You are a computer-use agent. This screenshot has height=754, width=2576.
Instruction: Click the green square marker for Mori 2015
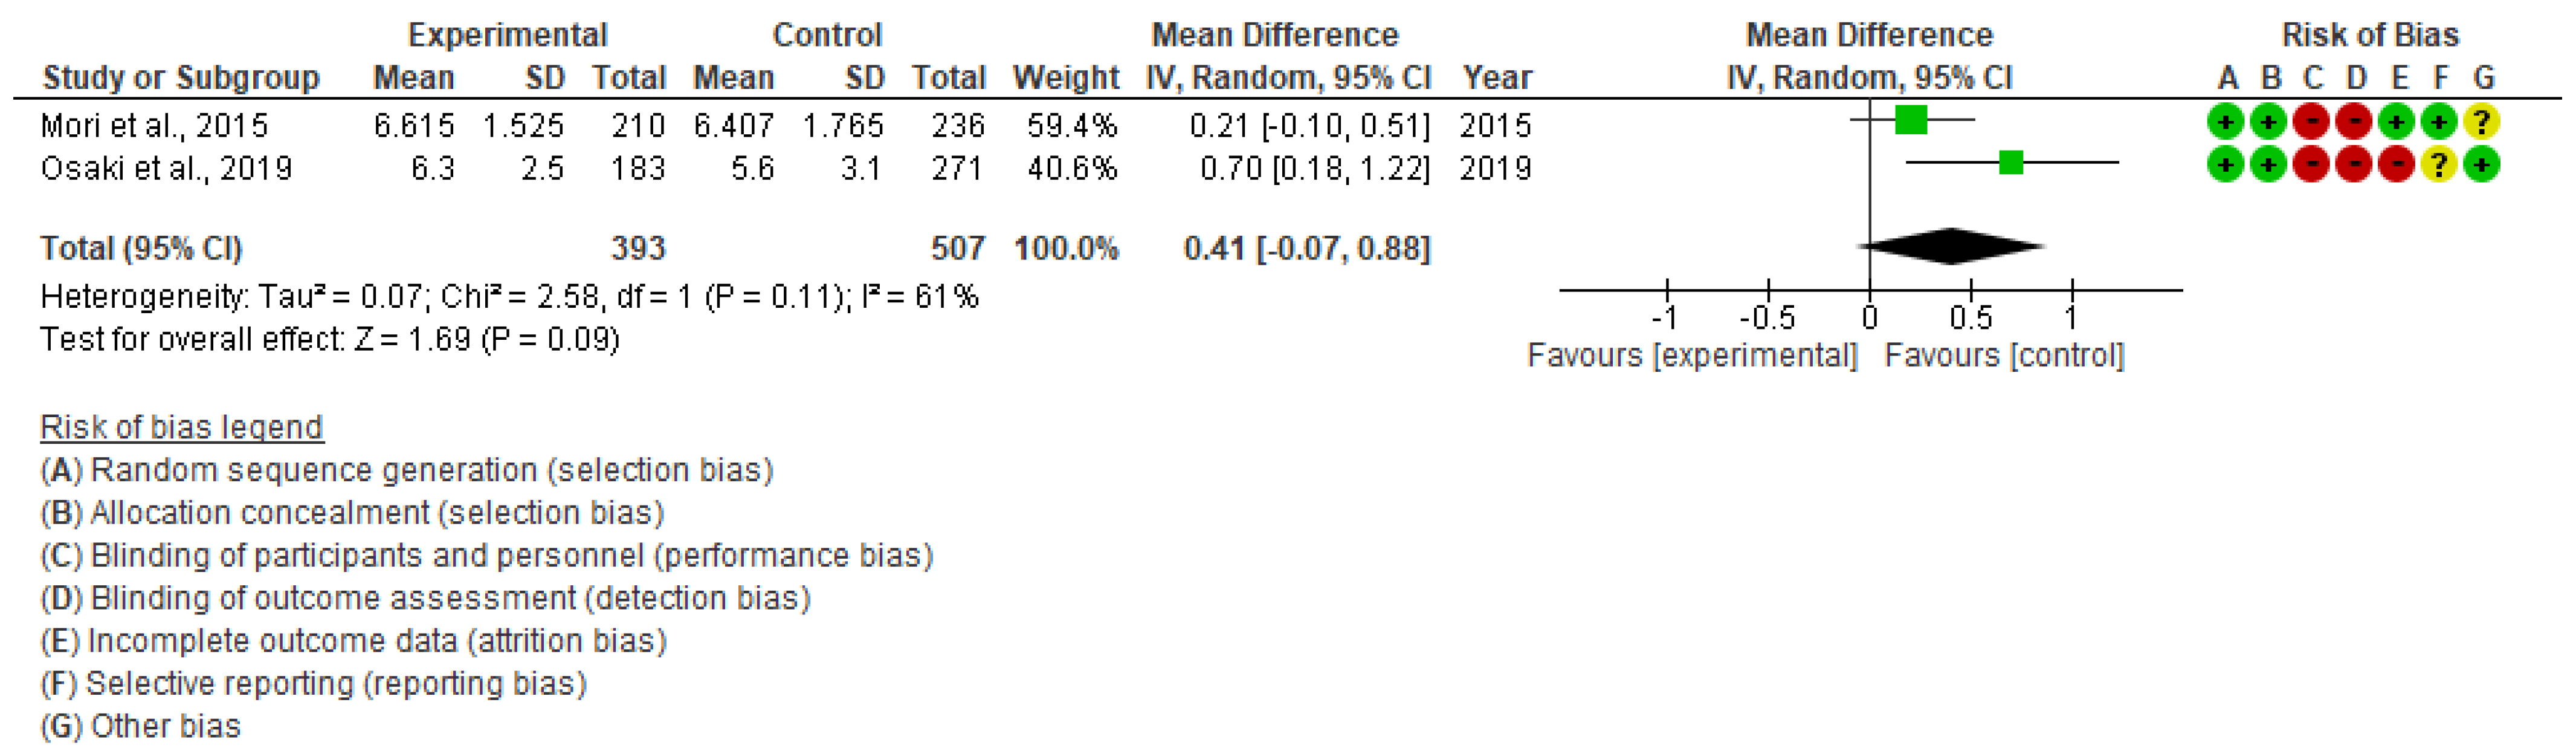coord(1911,120)
